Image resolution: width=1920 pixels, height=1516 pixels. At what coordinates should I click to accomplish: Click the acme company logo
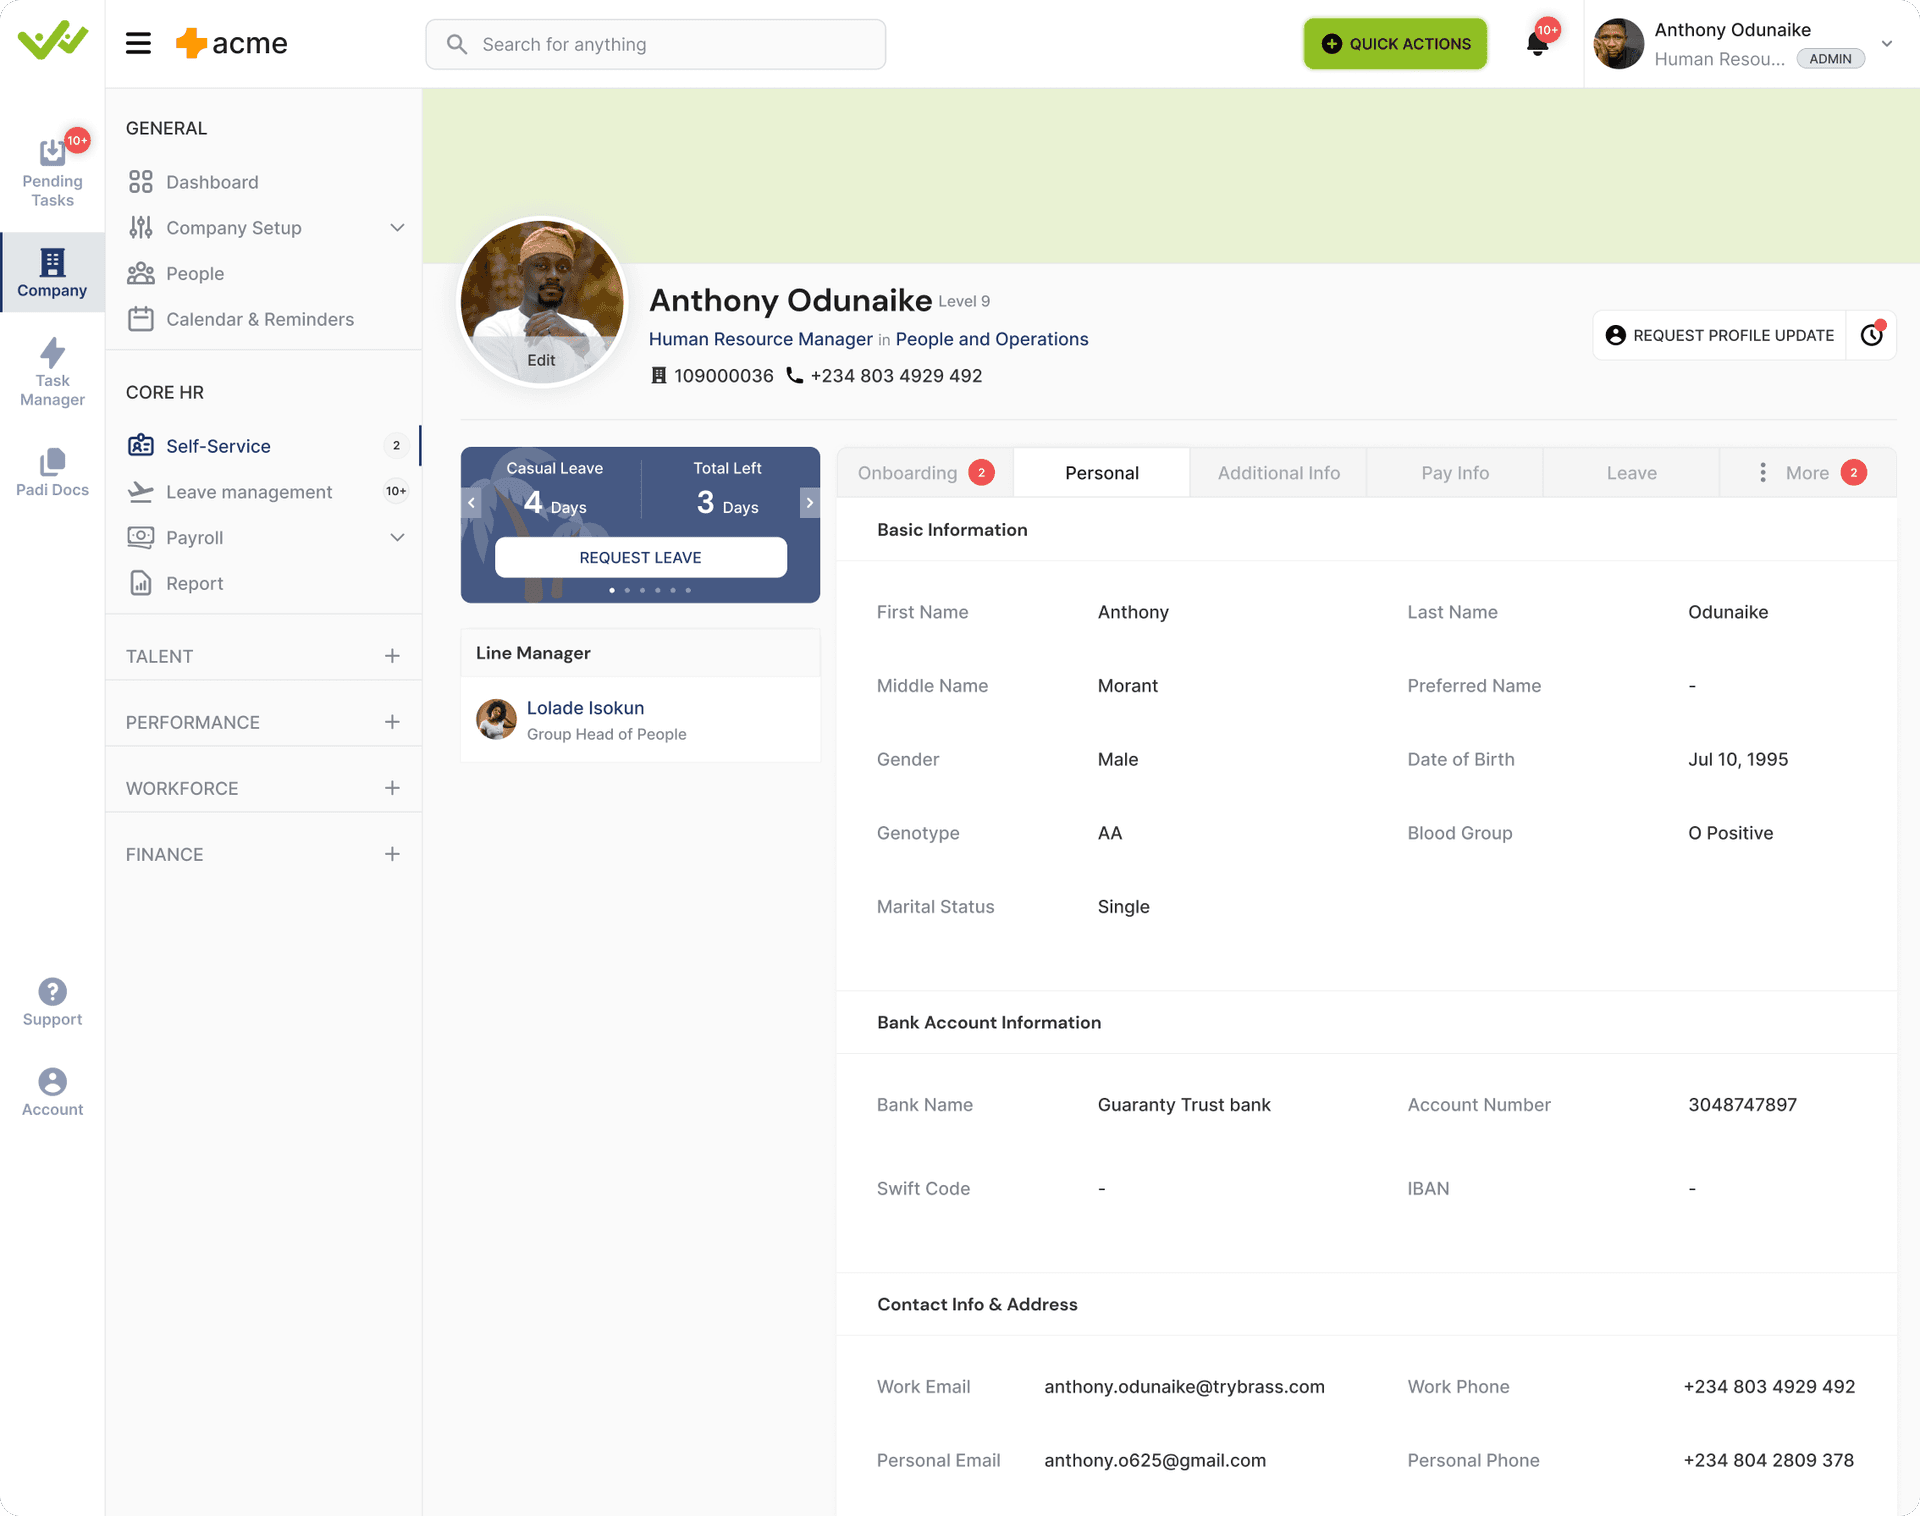(x=231, y=43)
